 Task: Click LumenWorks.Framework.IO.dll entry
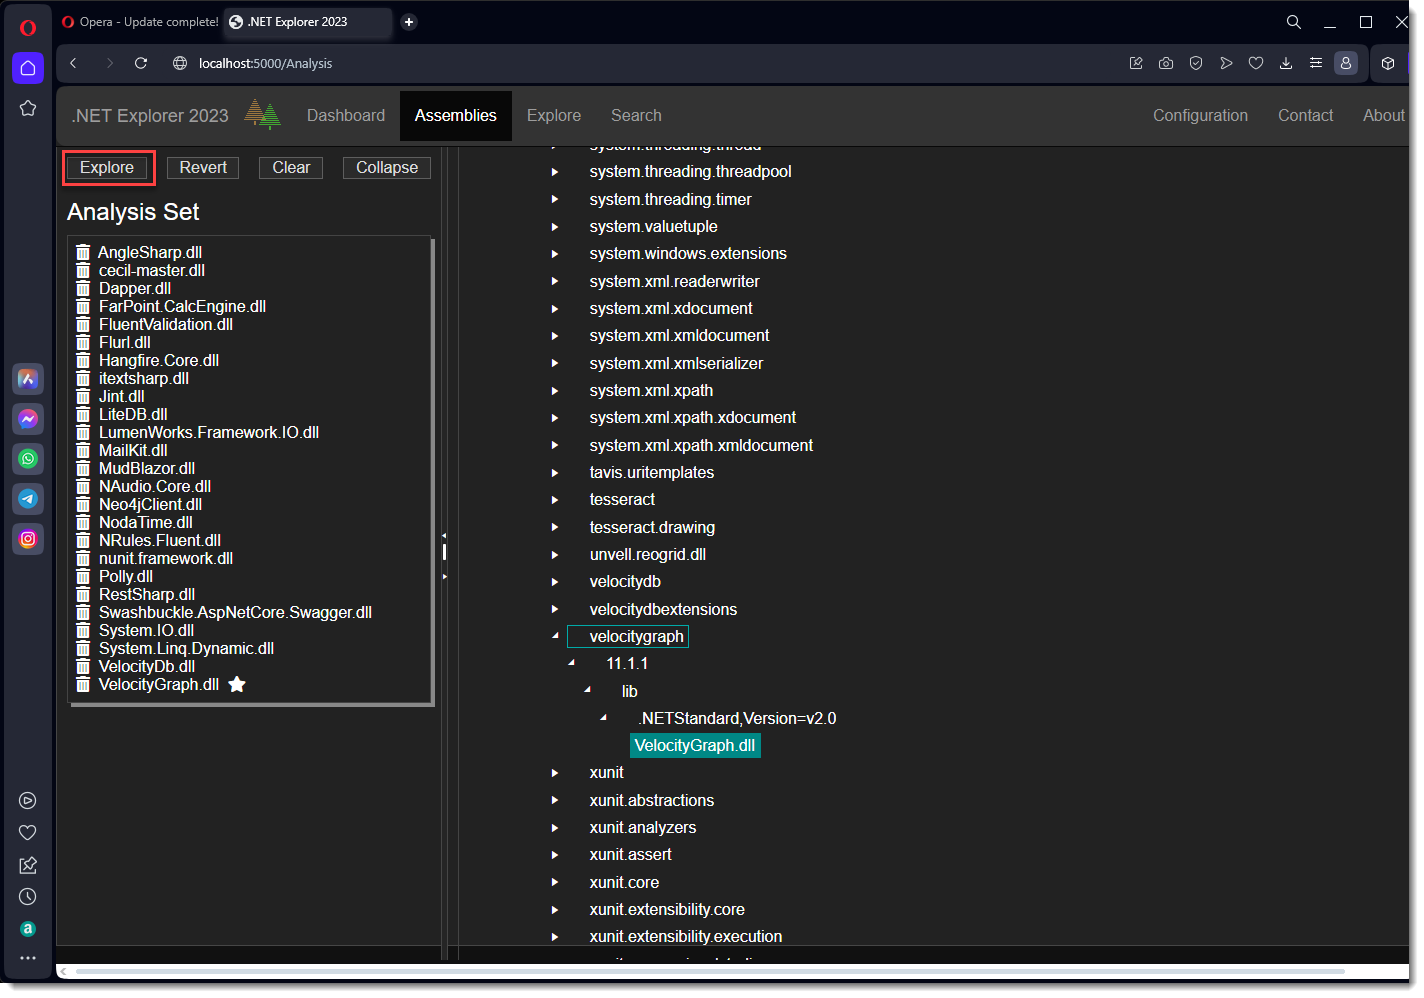click(209, 432)
